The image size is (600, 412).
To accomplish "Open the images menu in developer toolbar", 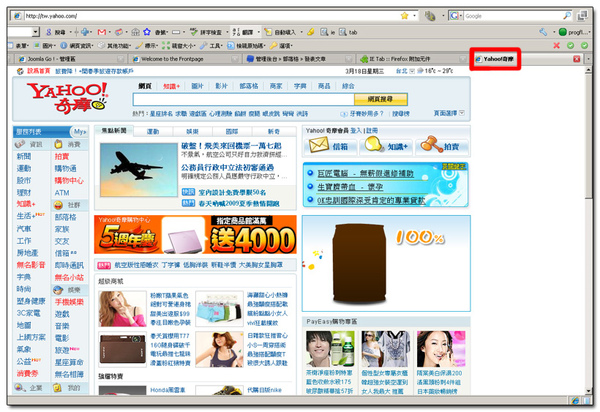I will [x=44, y=46].
